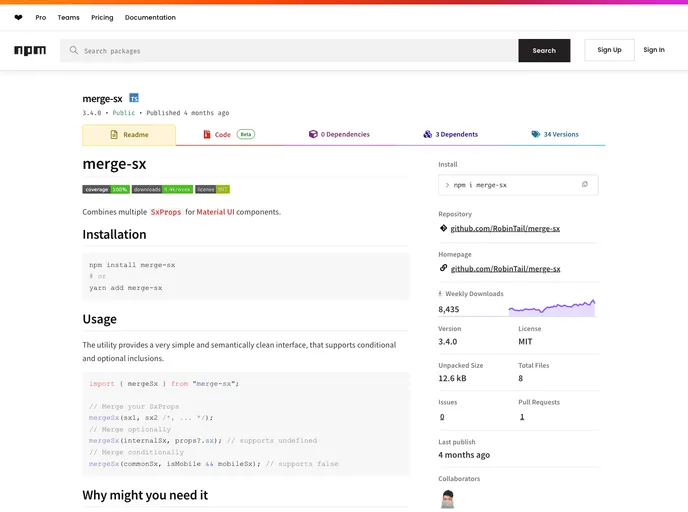Open the 3 Dependents tab

tap(451, 134)
